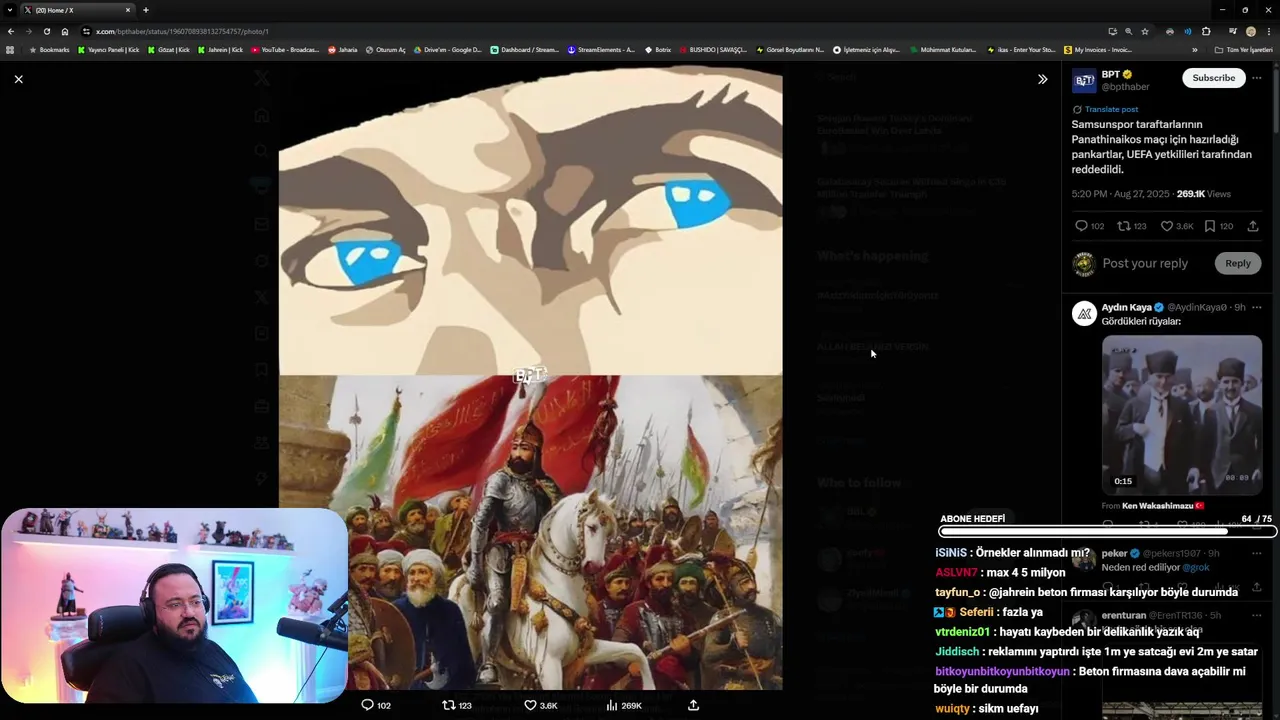Click the Post your reply field
This screenshot has width=1280, height=720.
(x=1145, y=263)
